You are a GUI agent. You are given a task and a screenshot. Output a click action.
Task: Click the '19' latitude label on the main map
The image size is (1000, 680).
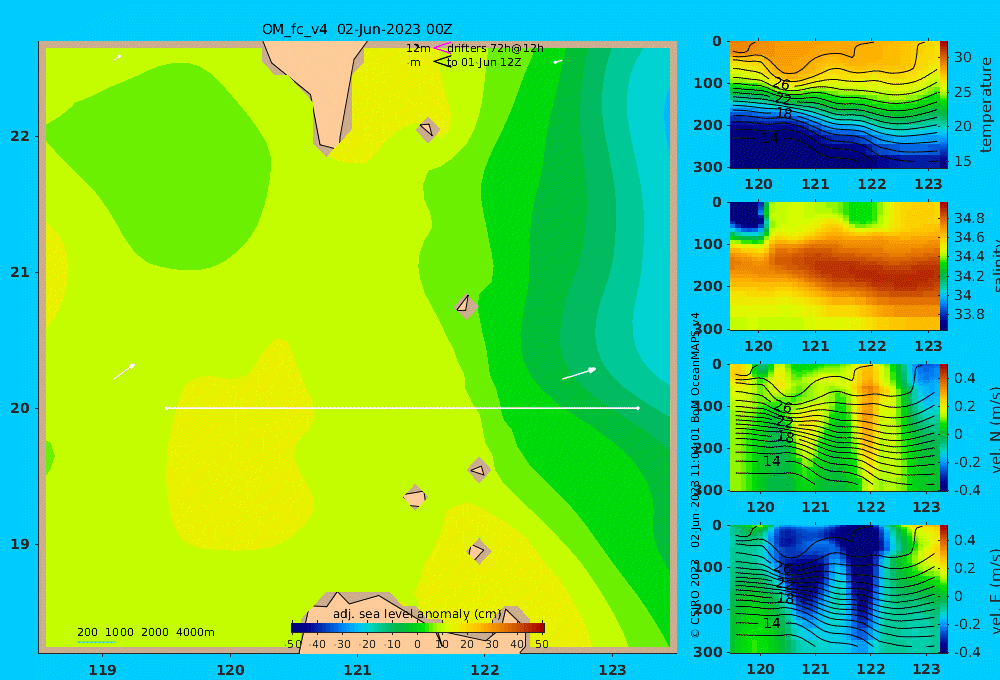tap(20, 544)
